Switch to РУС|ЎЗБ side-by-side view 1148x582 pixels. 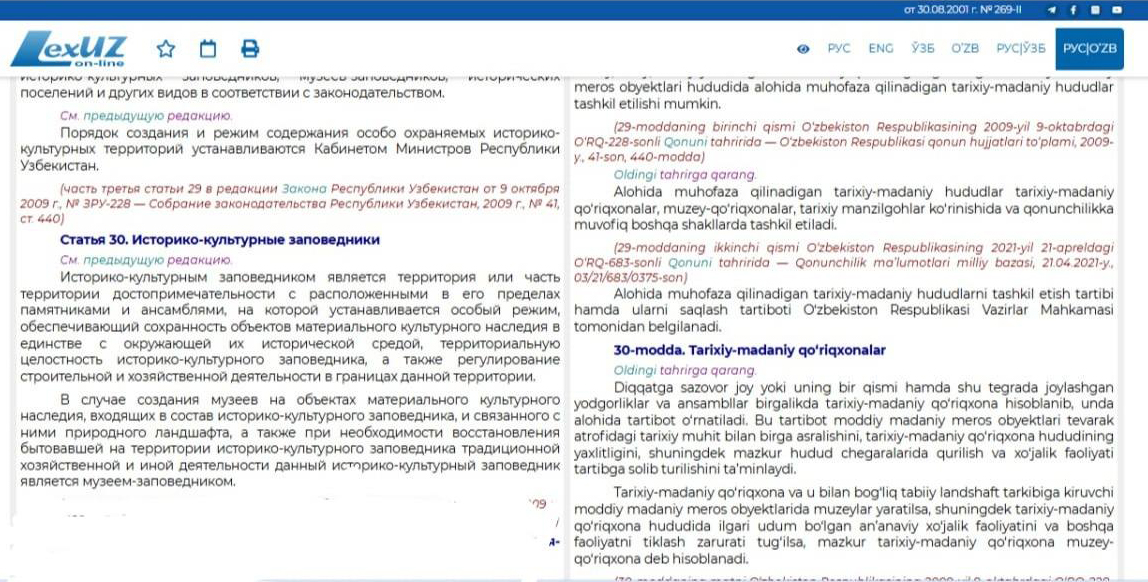click(1020, 49)
